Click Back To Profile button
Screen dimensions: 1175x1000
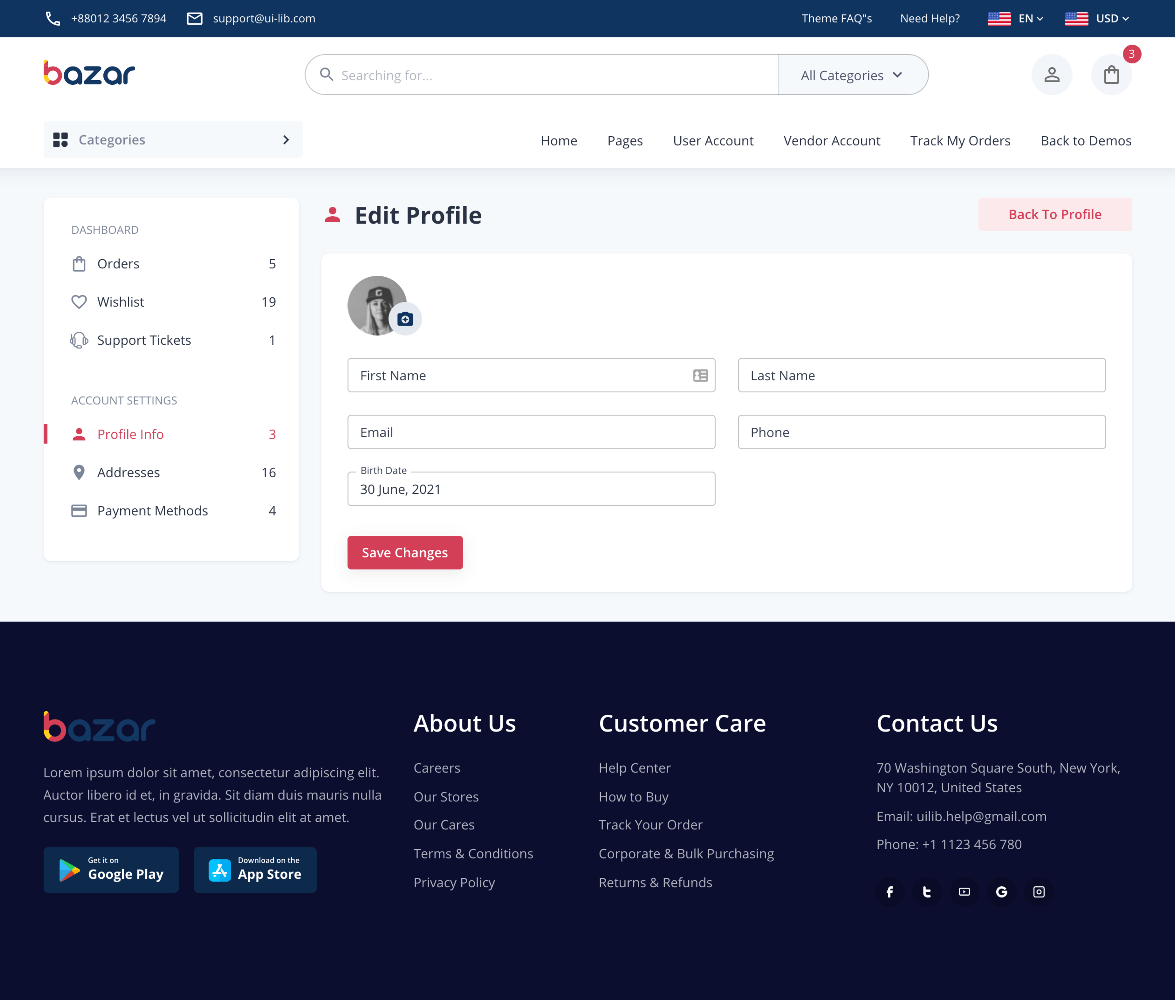tap(1054, 215)
